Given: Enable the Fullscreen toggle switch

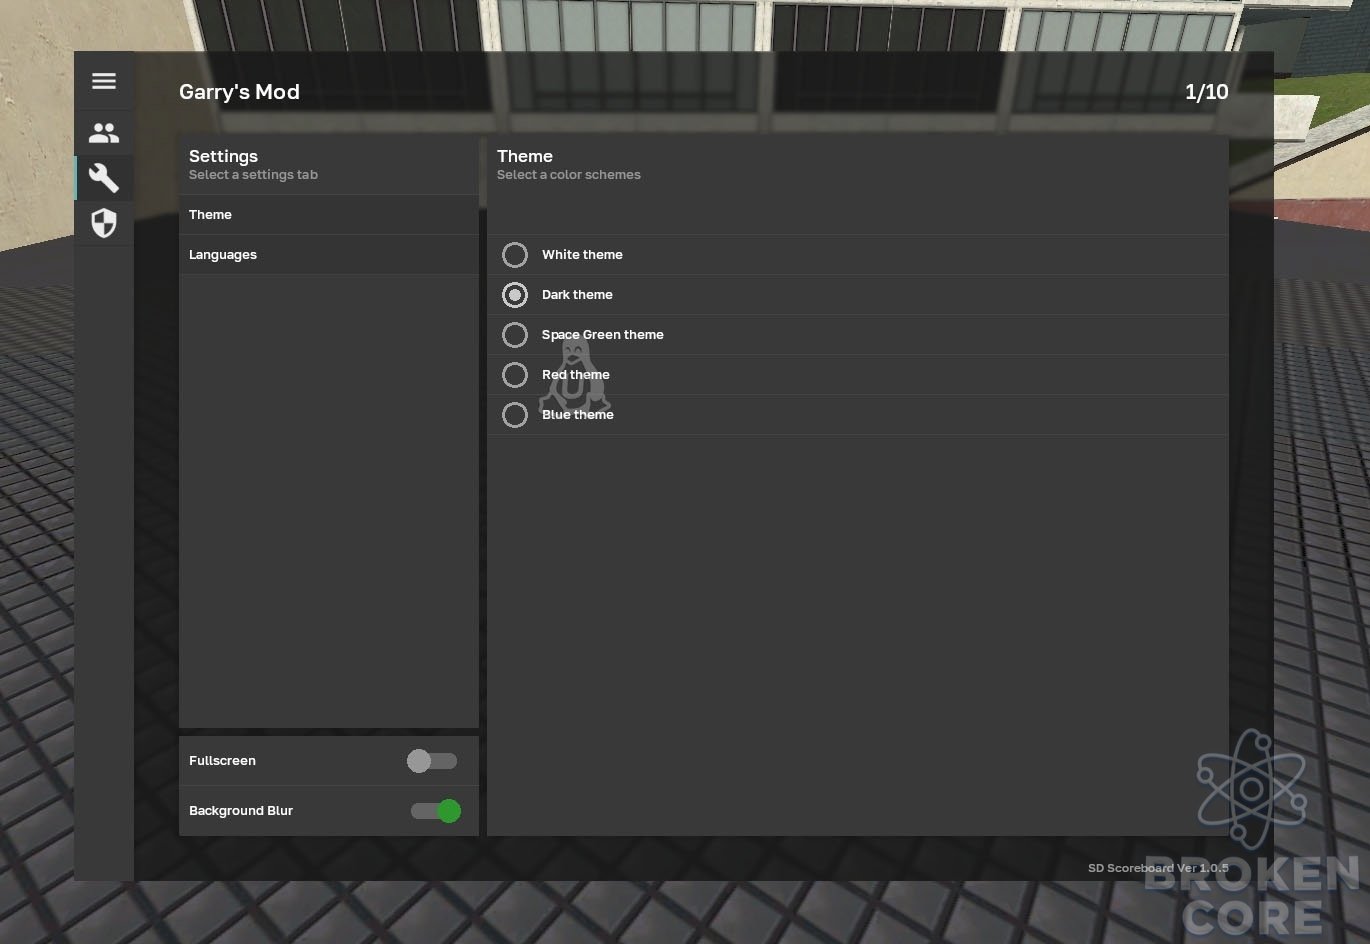Looking at the screenshot, I should [x=432, y=761].
